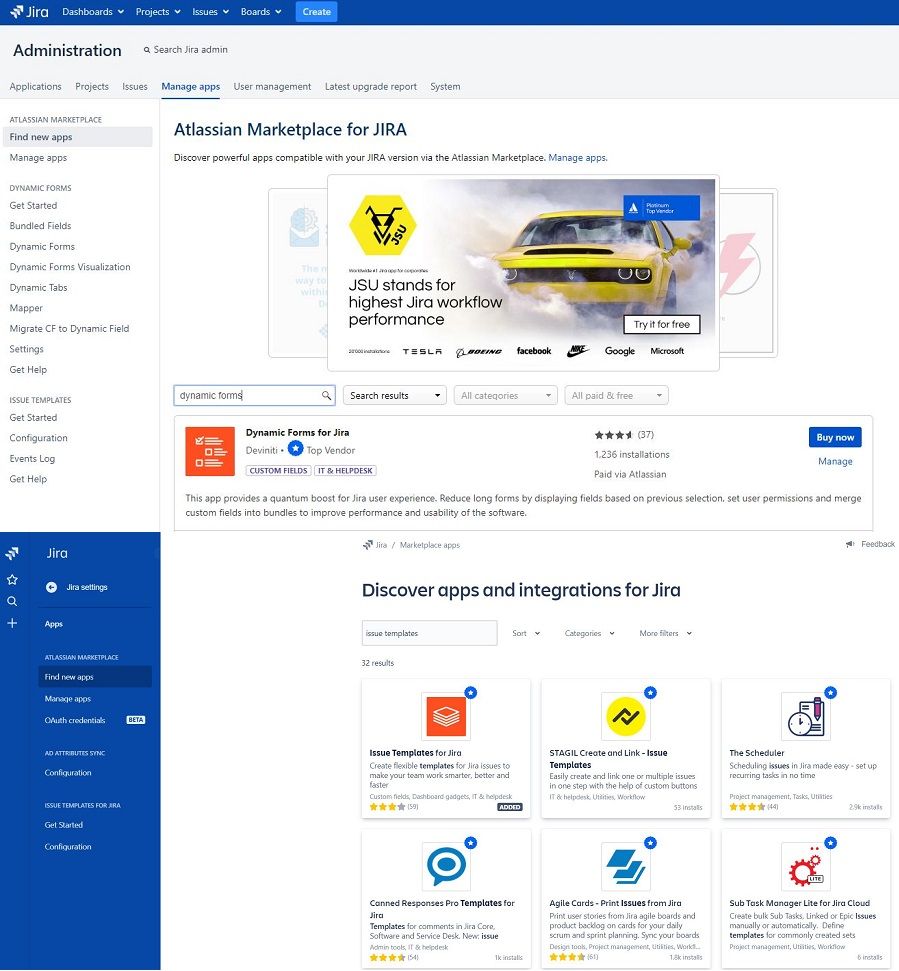The width and height of the screenshot is (899, 971).
Task: Expand the Sort dropdown in Marketplace apps
Action: (x=526, y=634)
